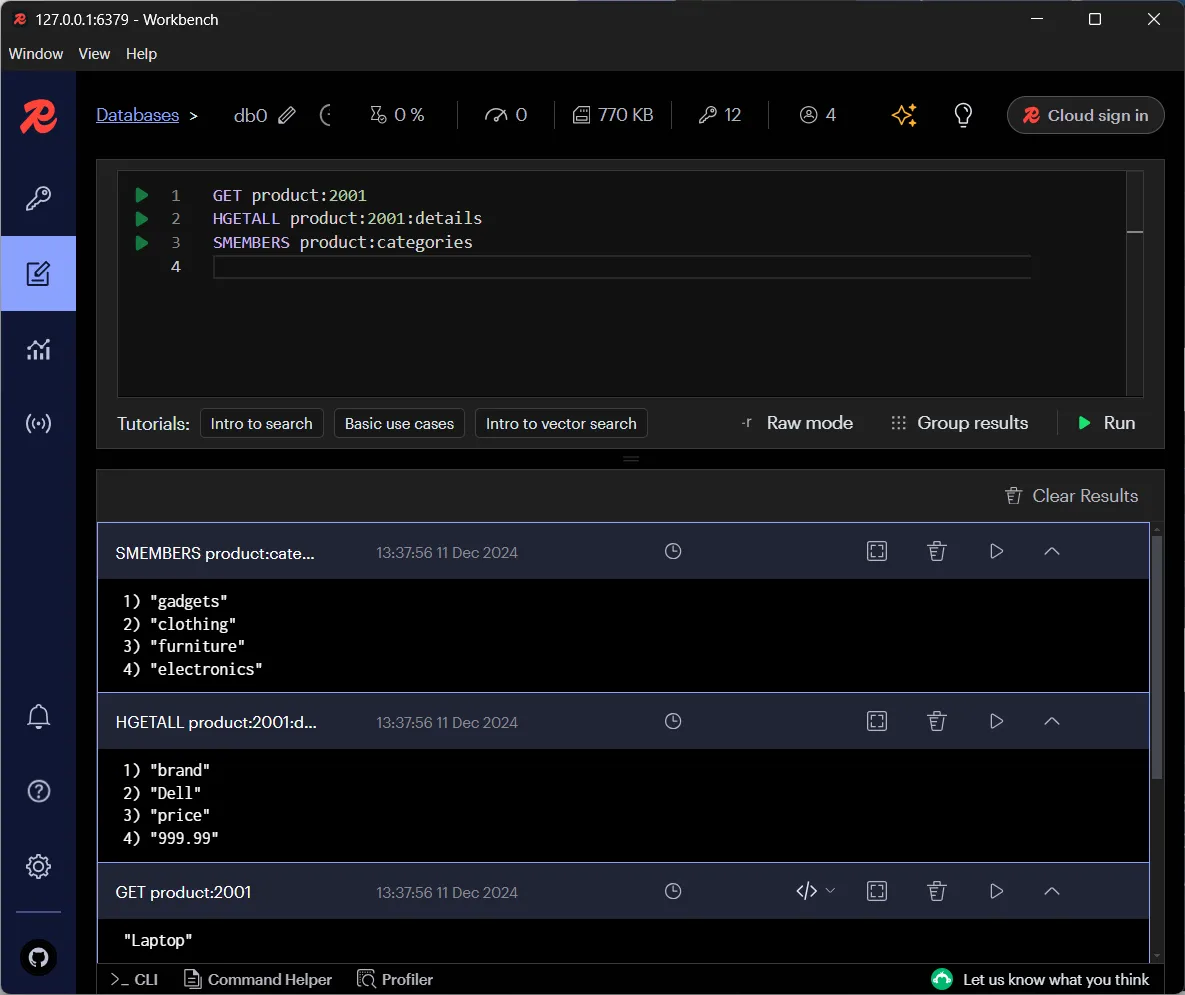Screen dimensions: 1185x995
Task: Collapse the HGETALL product details result
Action: coord(1051,721)
